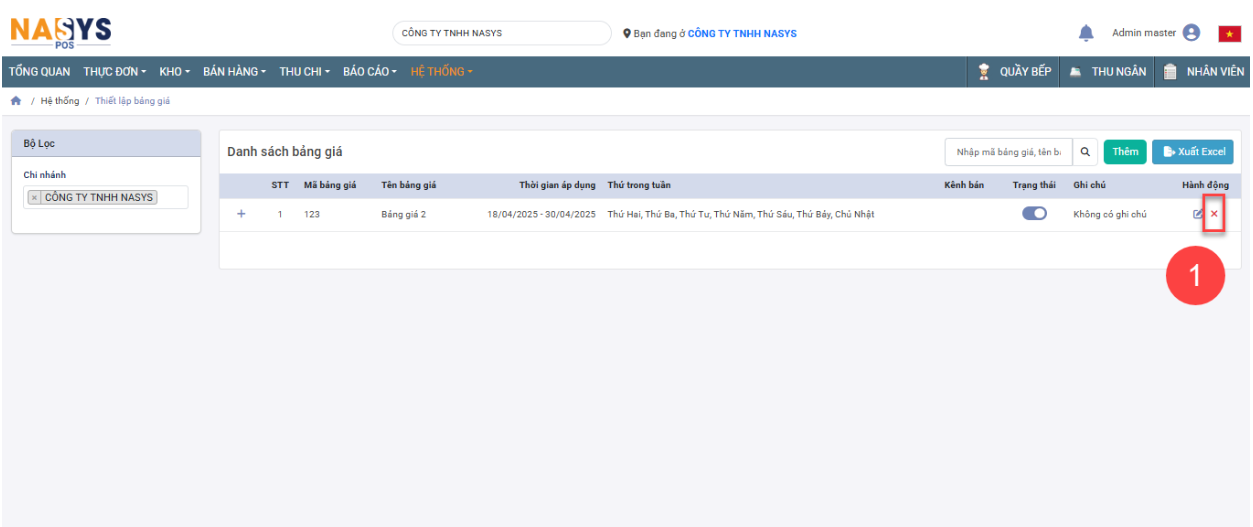Edit price list Bảng giá 2

1198,214
